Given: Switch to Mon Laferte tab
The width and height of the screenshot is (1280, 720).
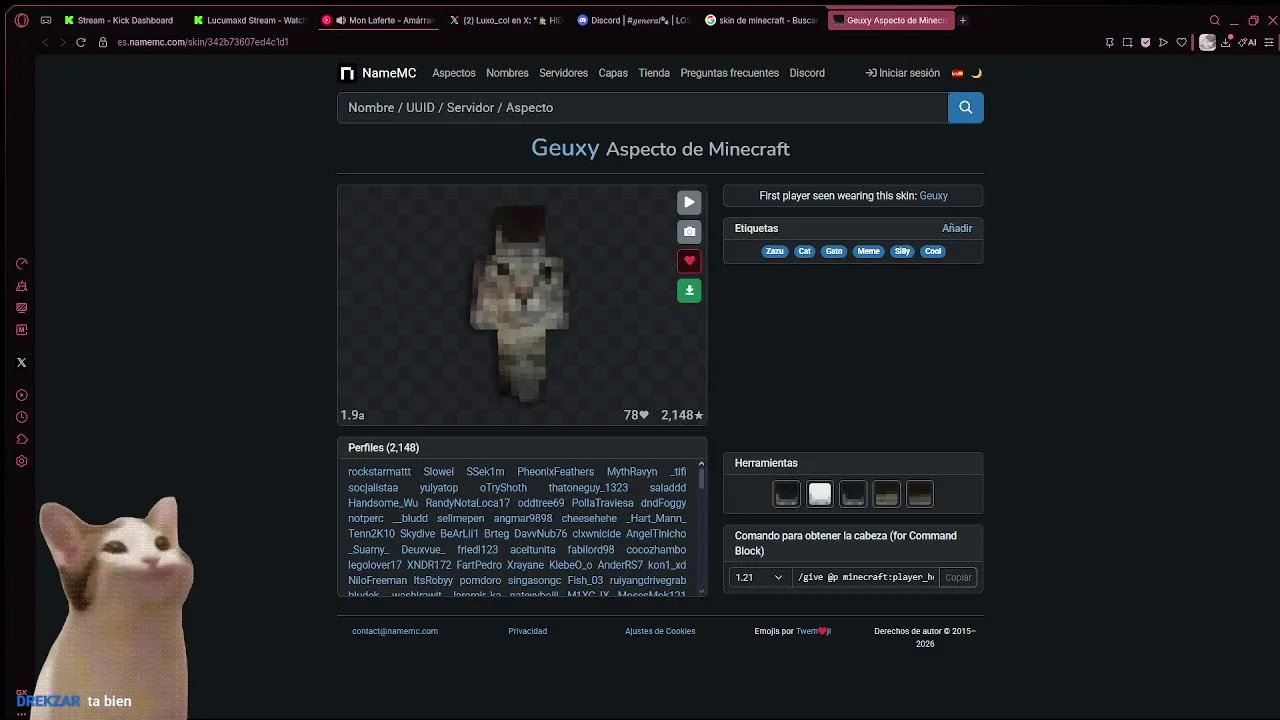Looking at the screenshot, I should point(379,20).
